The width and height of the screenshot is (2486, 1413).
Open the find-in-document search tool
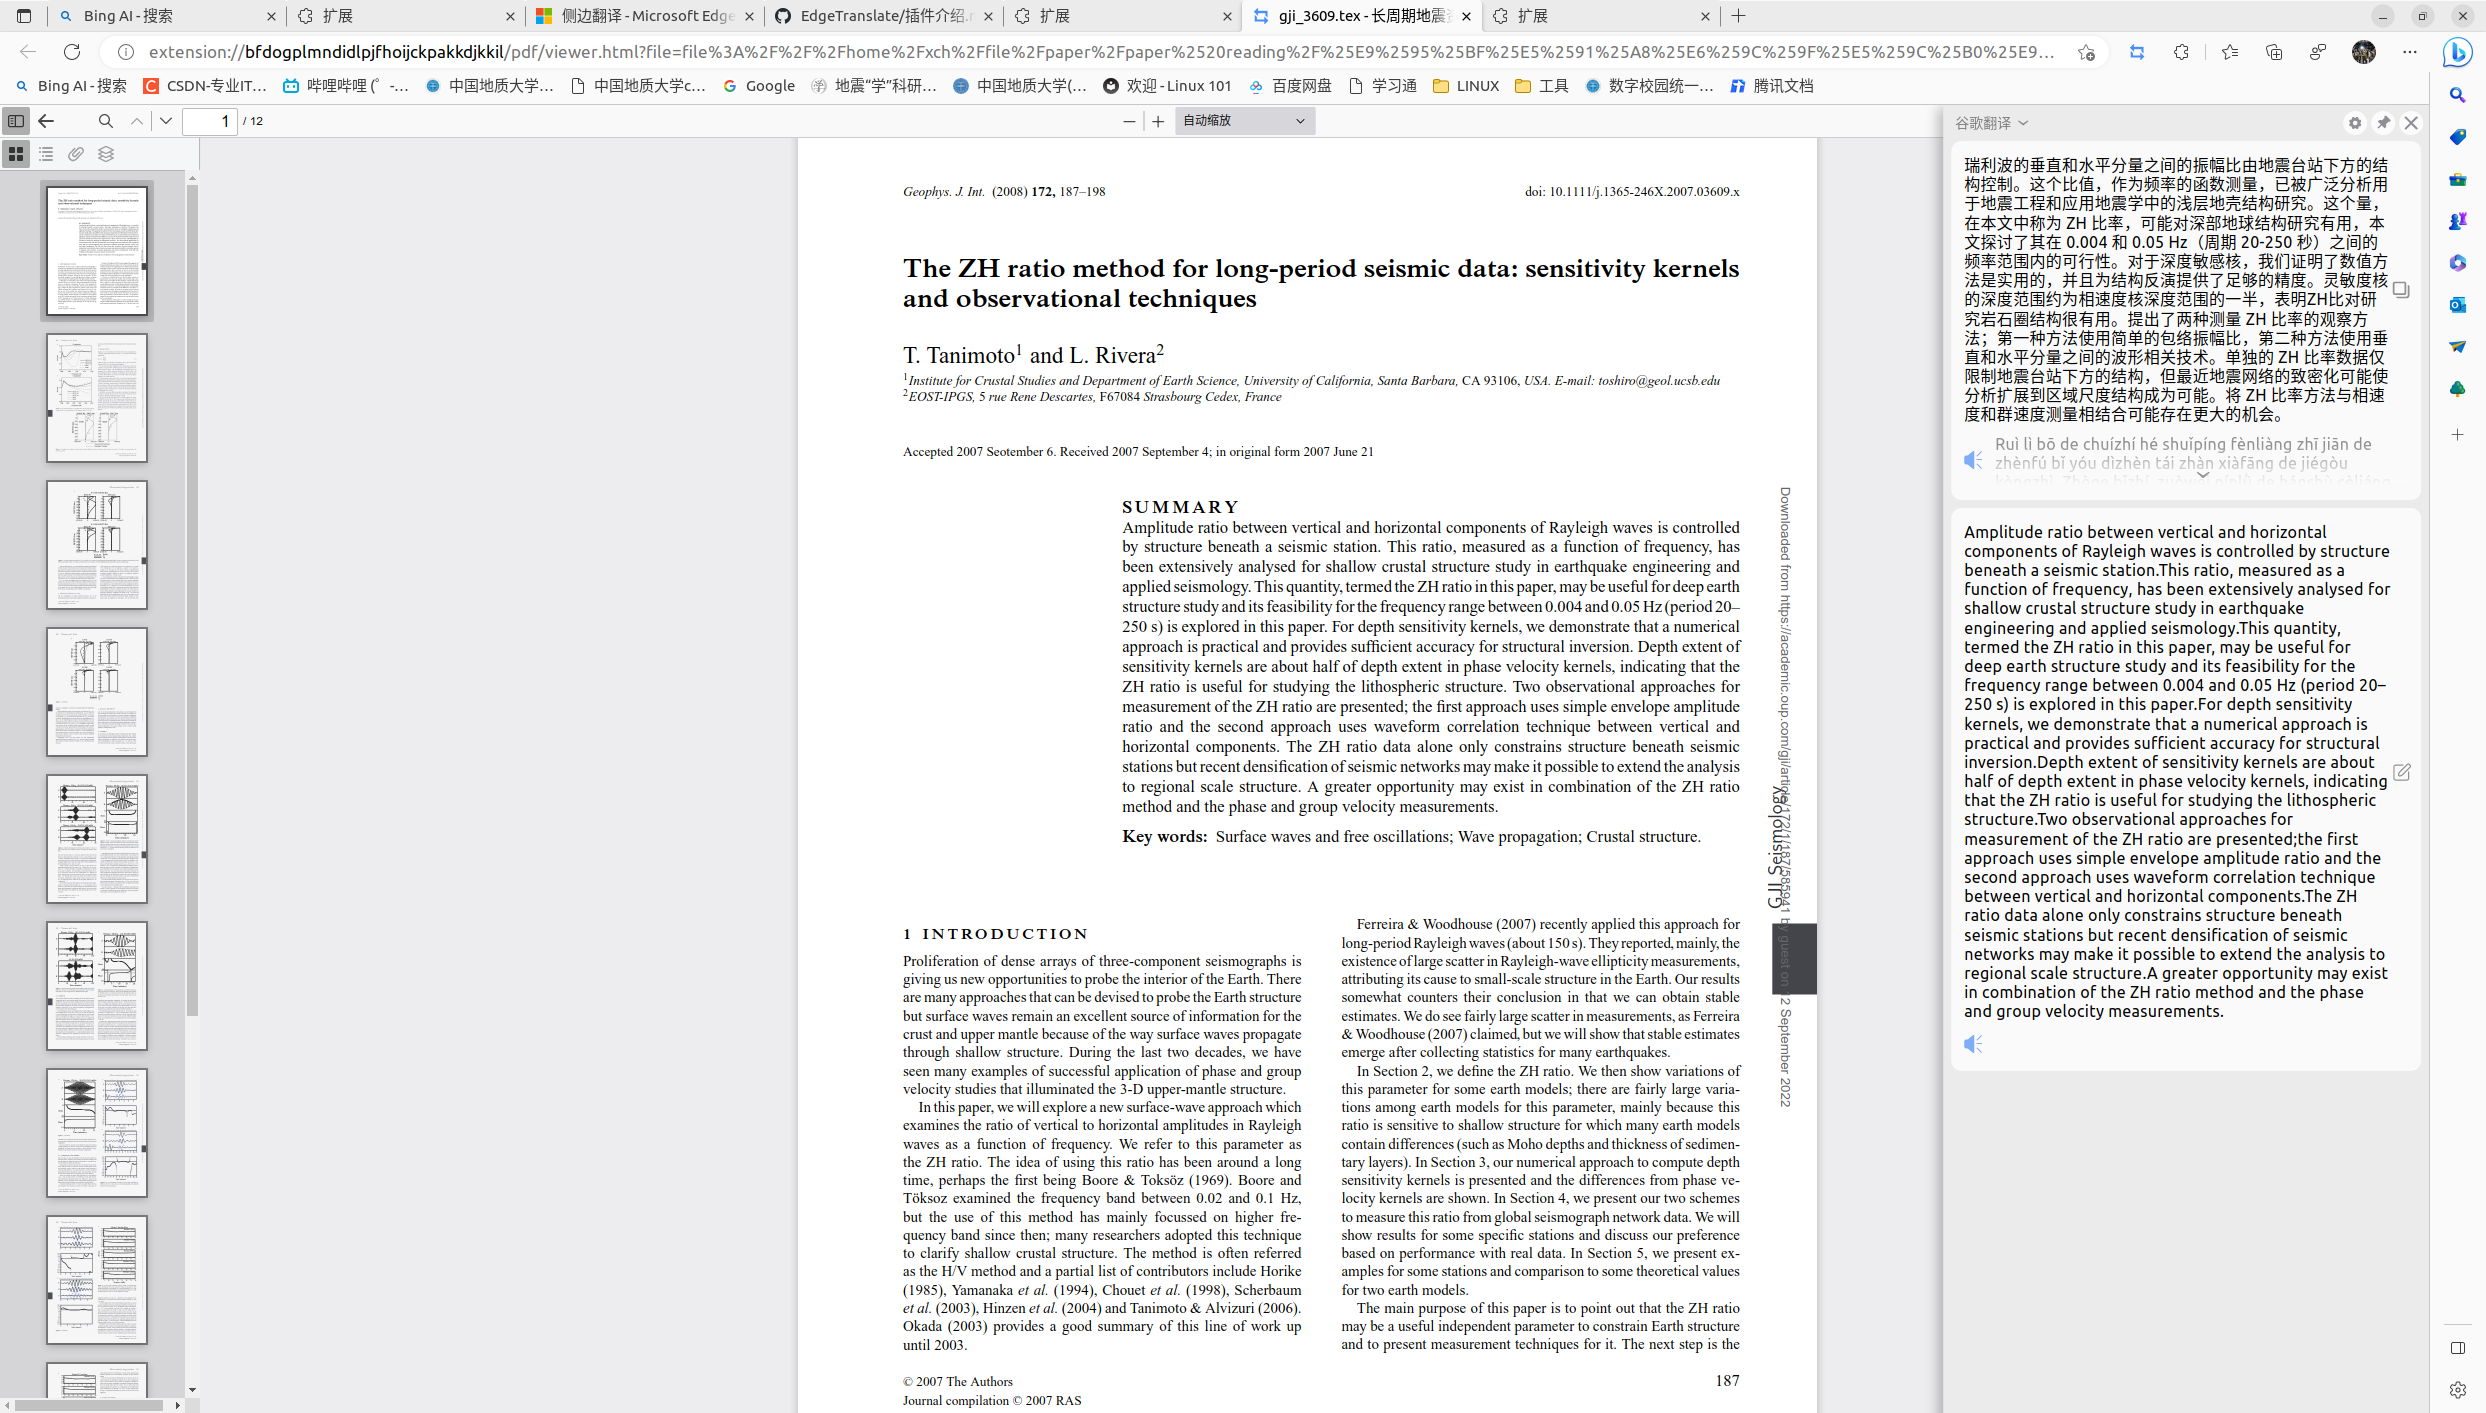[106, 121]
